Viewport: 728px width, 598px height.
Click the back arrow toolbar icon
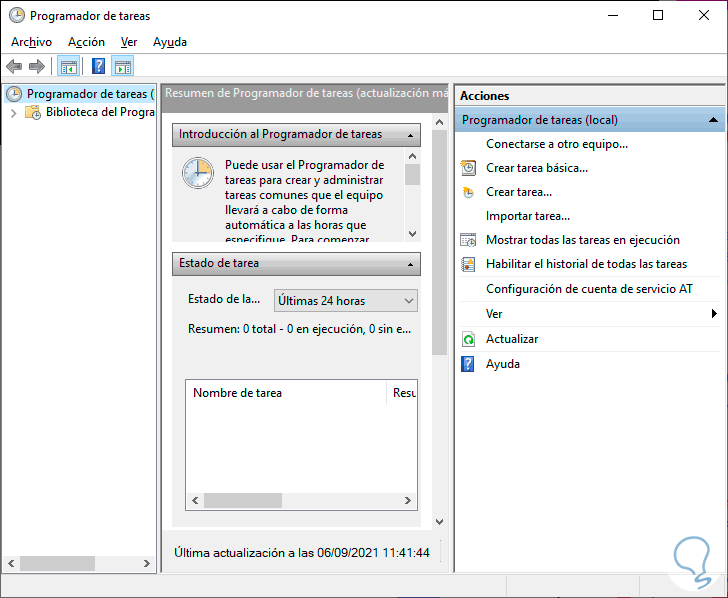14,67
